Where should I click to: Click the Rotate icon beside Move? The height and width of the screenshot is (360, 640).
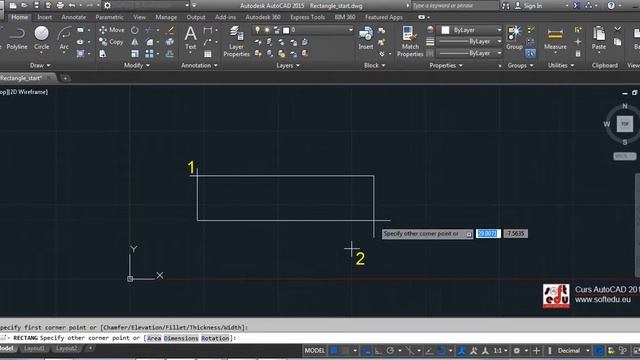click(x=134, y=30)
